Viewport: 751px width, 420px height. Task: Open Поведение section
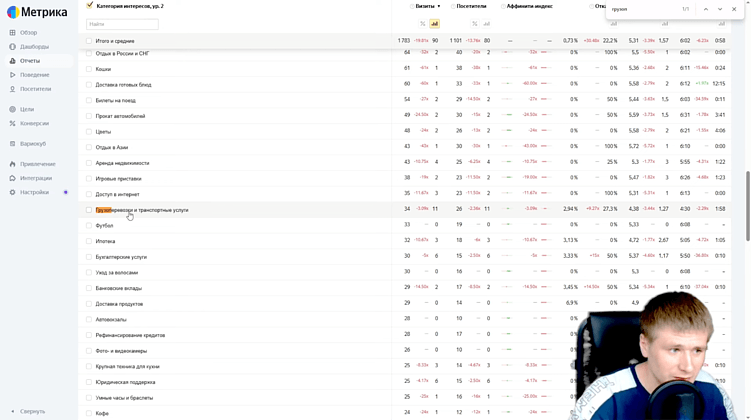click(x=34, y=75)
